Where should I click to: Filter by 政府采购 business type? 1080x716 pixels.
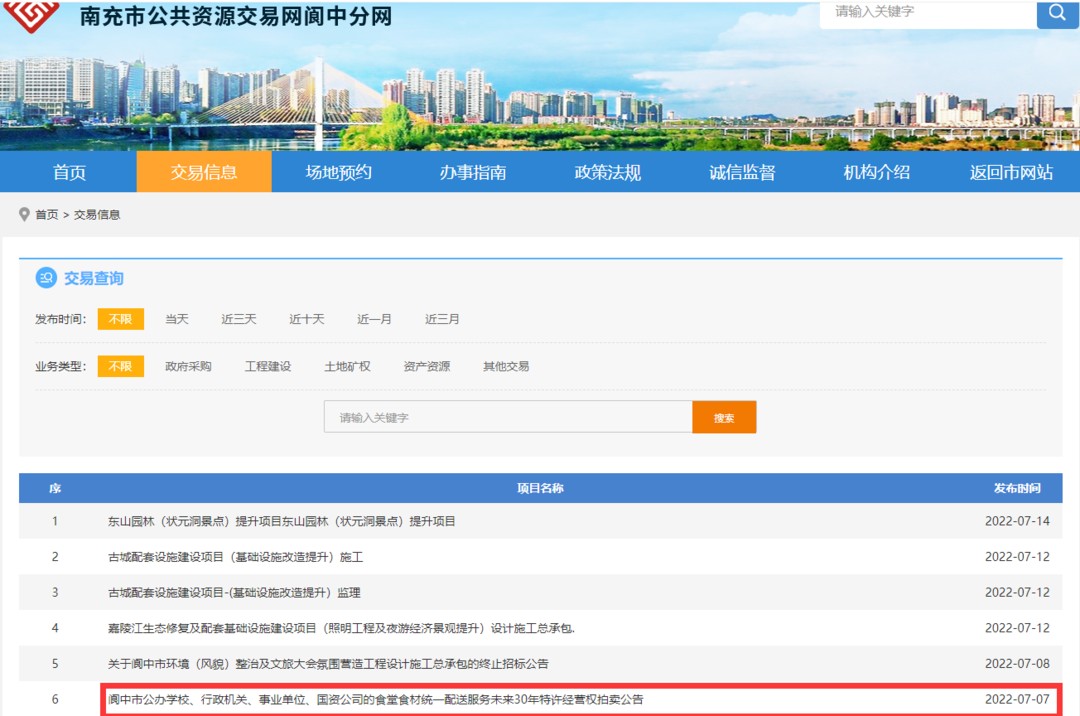pos(188,366)
